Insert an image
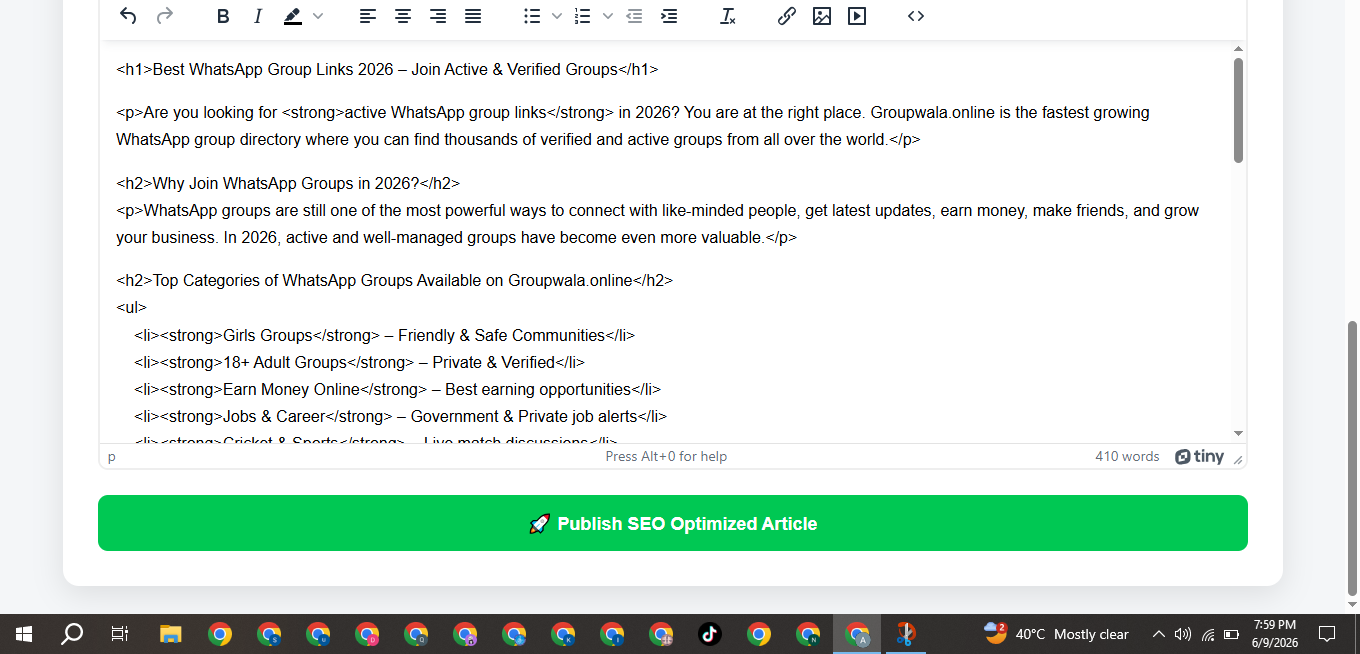The width and height of the screenshot is (1360, 654). point(822,16)
